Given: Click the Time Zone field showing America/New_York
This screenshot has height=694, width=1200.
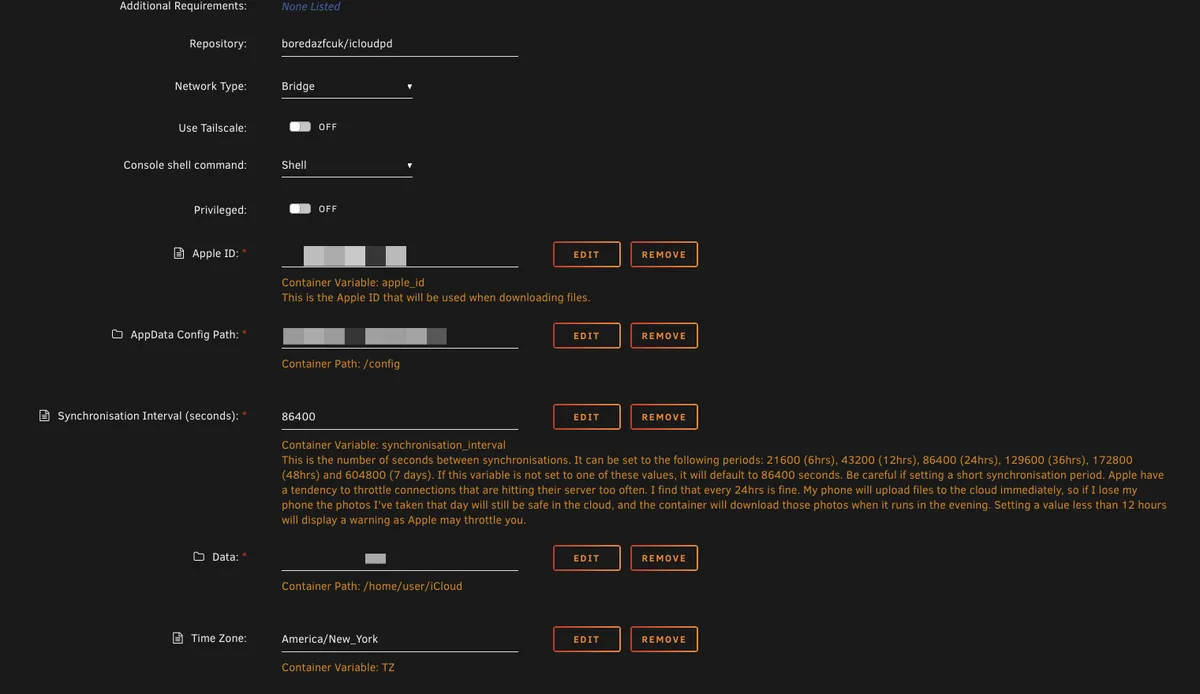Looking at the screenshot, I should [x=400, y=639].
